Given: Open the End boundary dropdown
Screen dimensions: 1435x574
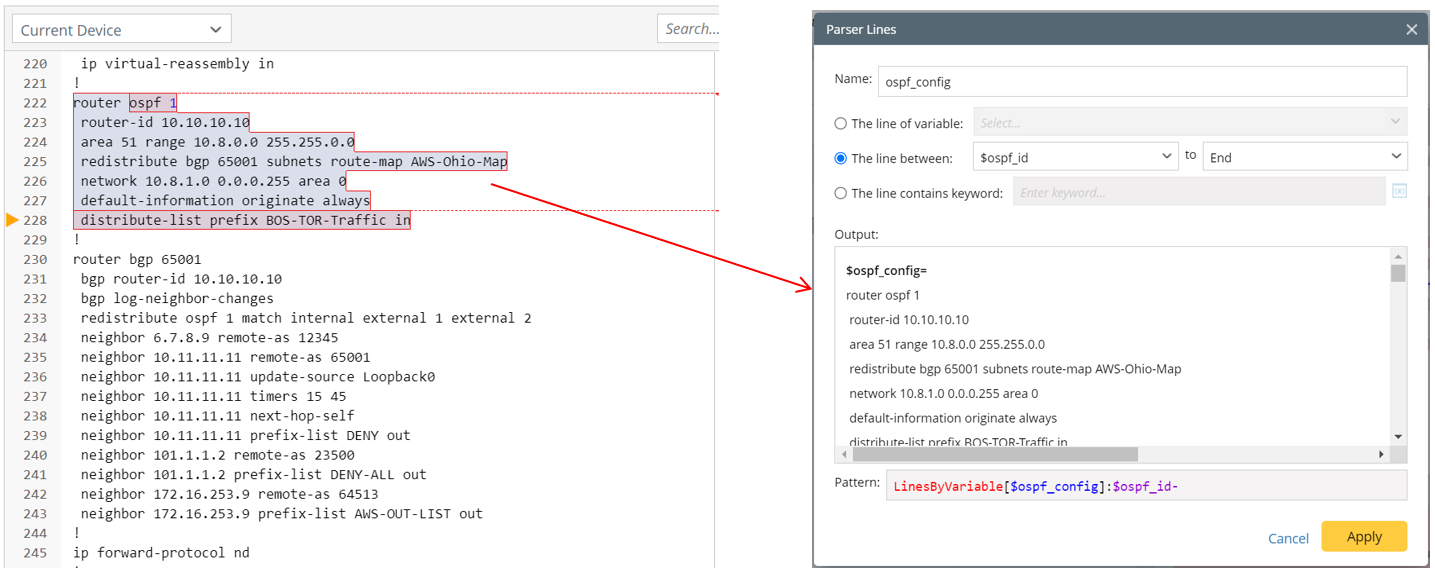Looking at the screenshot, I should [x=1305, y=157].
